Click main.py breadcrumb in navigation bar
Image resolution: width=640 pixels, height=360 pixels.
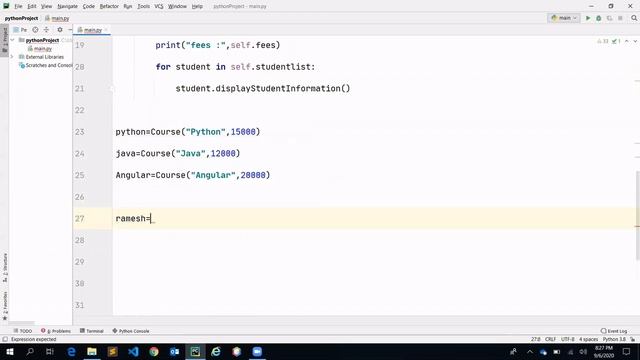[58, 18]
